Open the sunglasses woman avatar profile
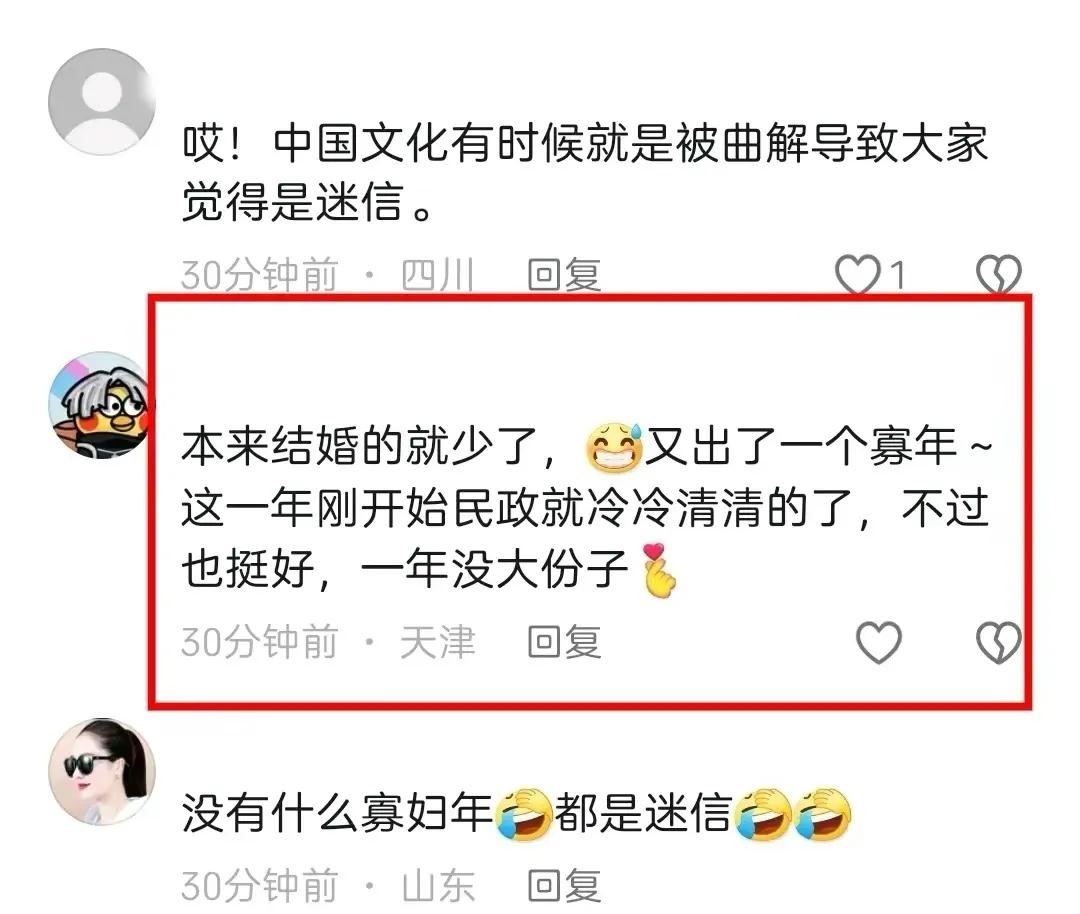Image resolution: width=1080 pixels, height=914 pixels. [102, 771]
